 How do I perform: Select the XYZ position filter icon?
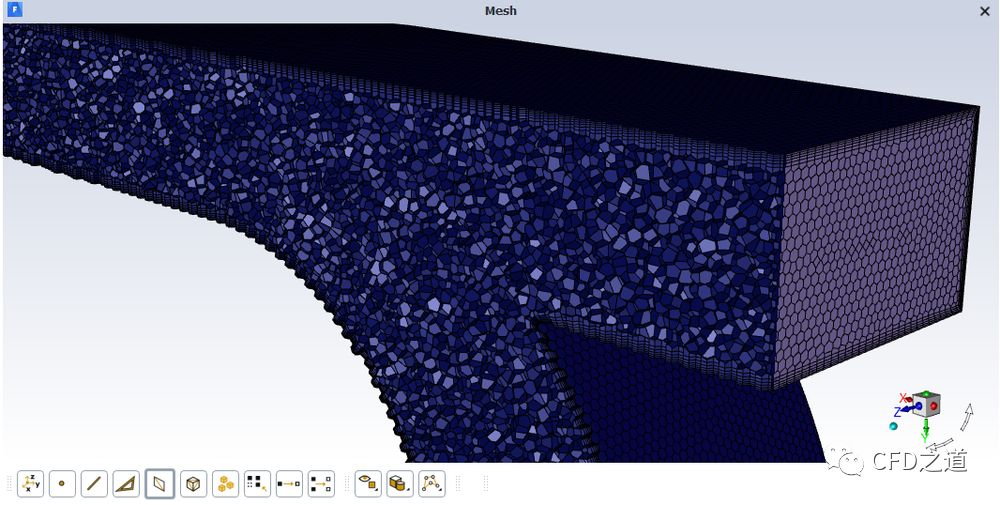(30, 484)
